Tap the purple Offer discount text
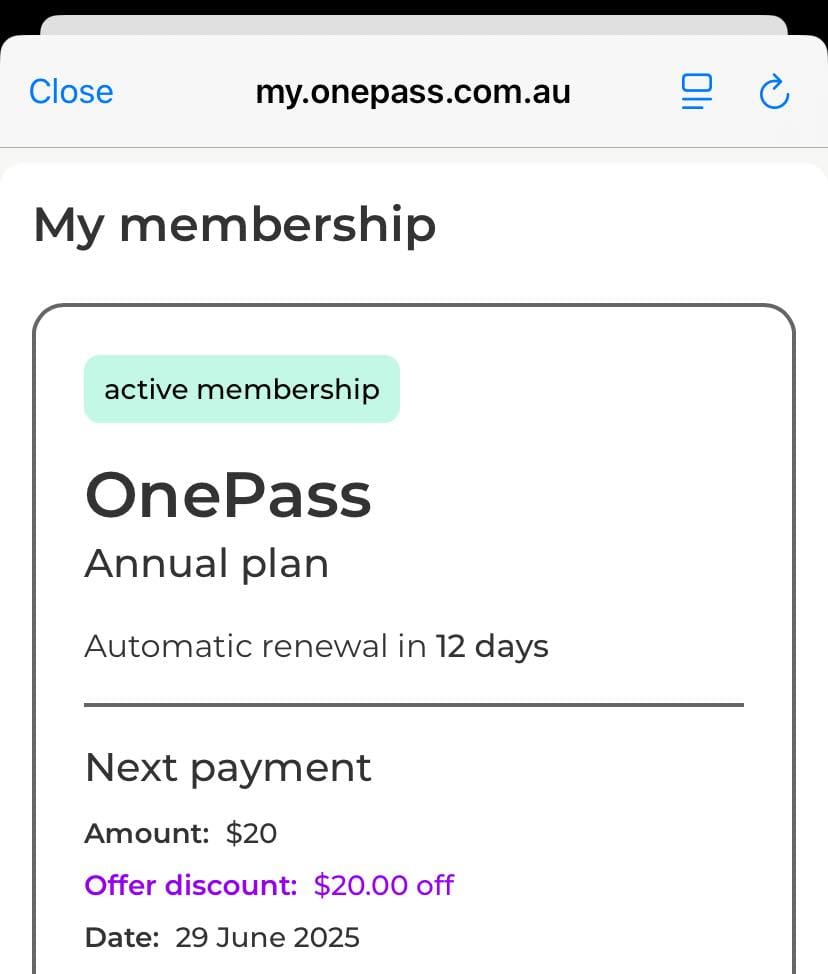Image resolution: width=828 pixels, height=974 pixels. [191, 885]
